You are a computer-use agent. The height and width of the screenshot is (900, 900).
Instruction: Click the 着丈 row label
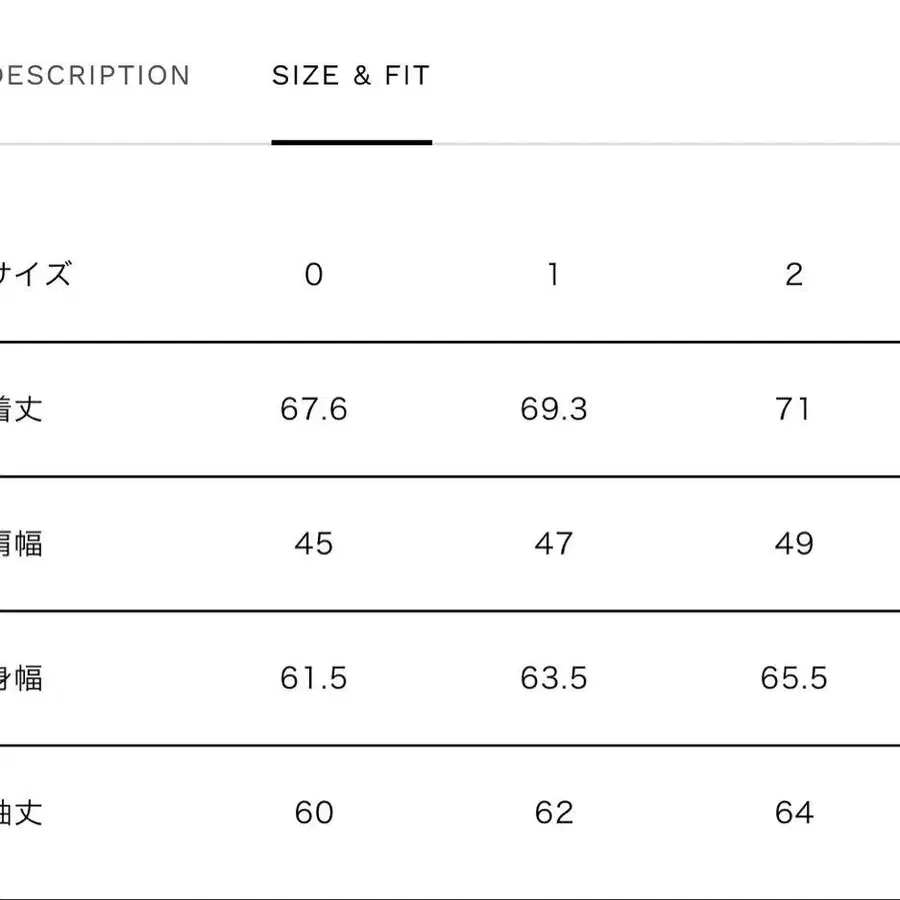pos(18,409)
